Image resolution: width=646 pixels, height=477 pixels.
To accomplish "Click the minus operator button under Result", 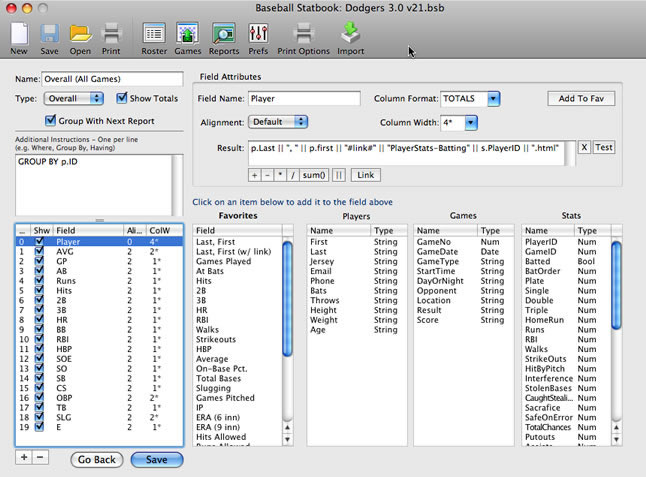I will point(267,175).
